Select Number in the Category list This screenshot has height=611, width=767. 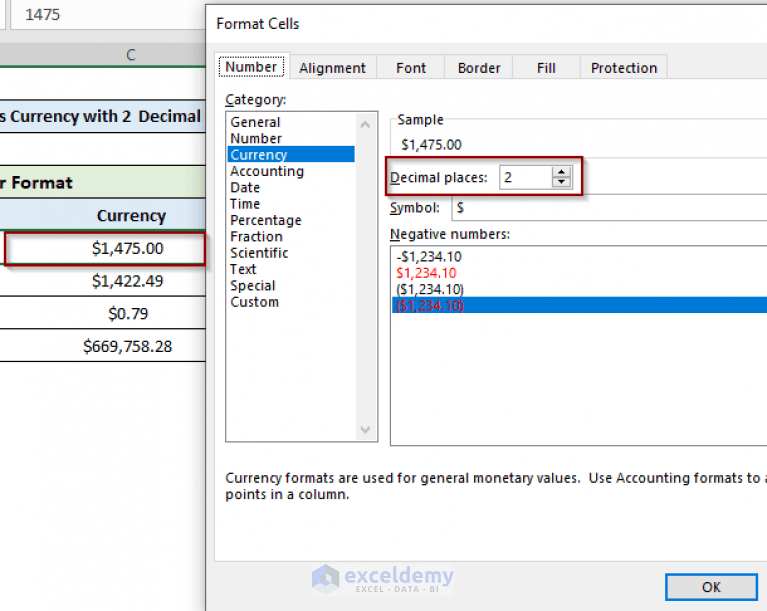click(291, 138)
